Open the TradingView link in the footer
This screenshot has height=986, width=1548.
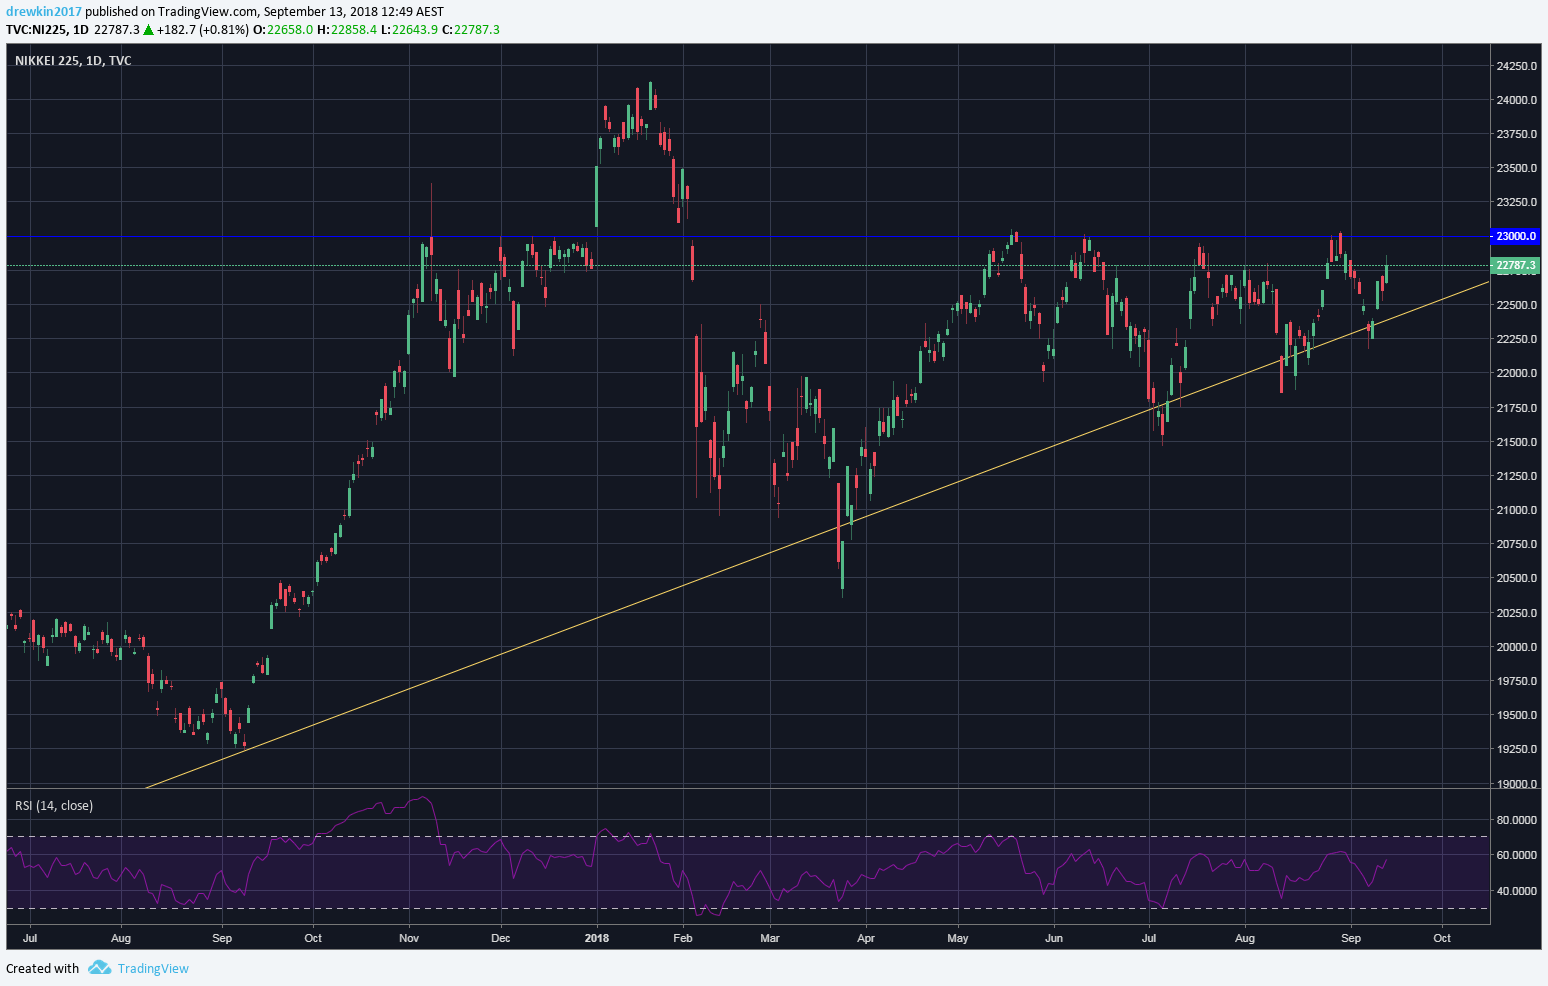click(x=153, y=968)
